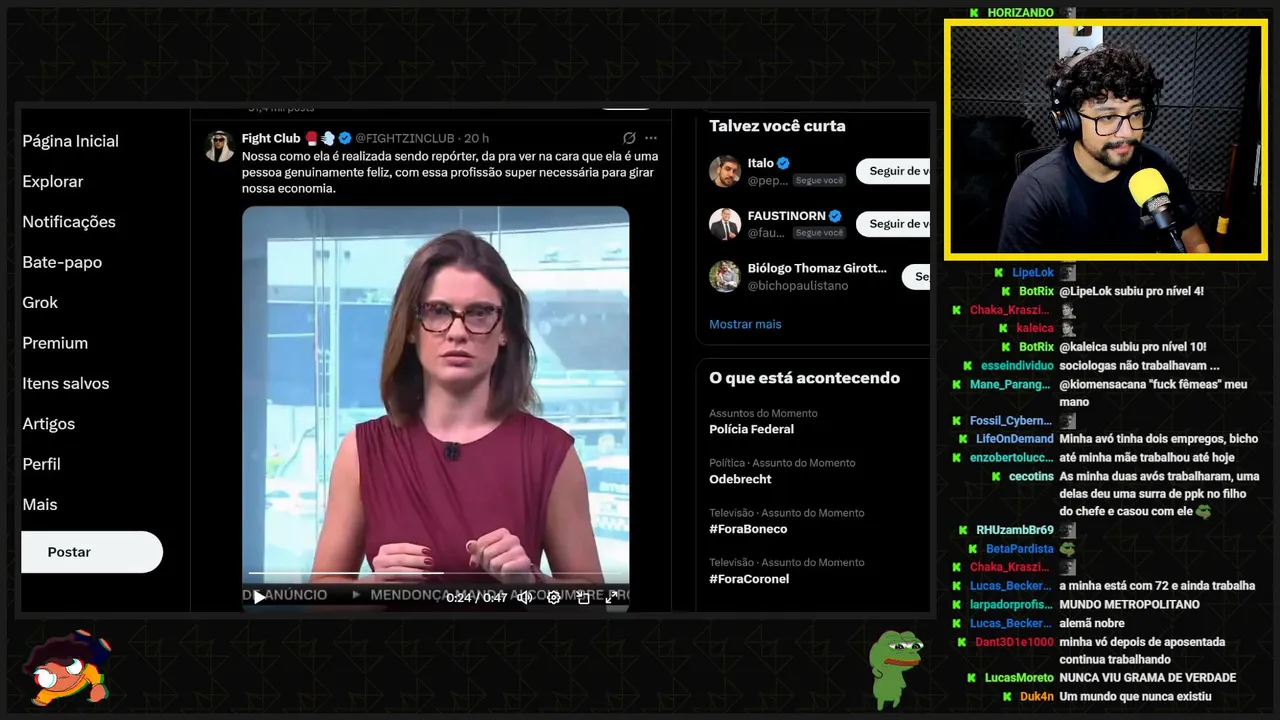
Task: Click chat username HORIZANDO
Action: (1021, 13)
